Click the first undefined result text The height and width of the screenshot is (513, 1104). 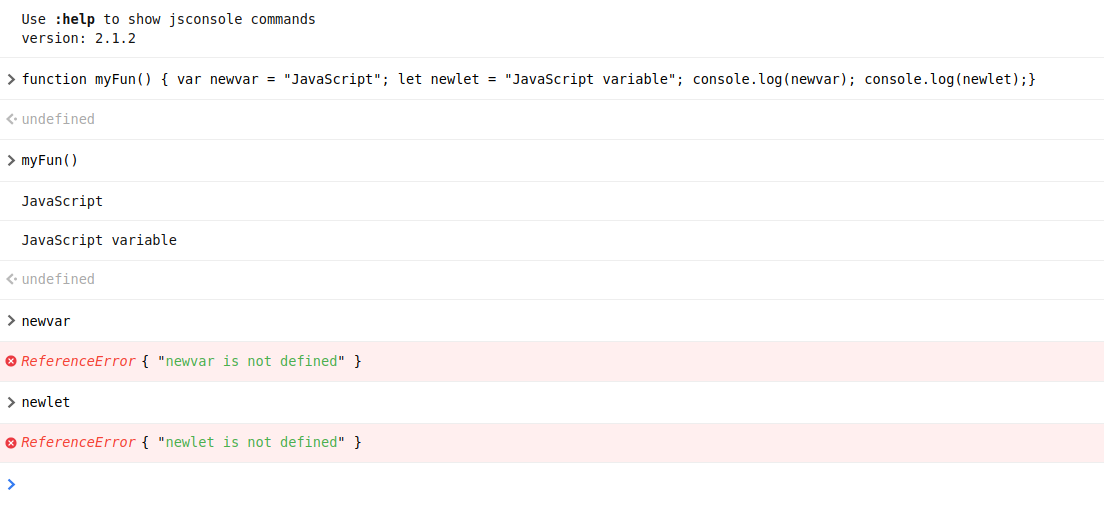pos(58,119)
